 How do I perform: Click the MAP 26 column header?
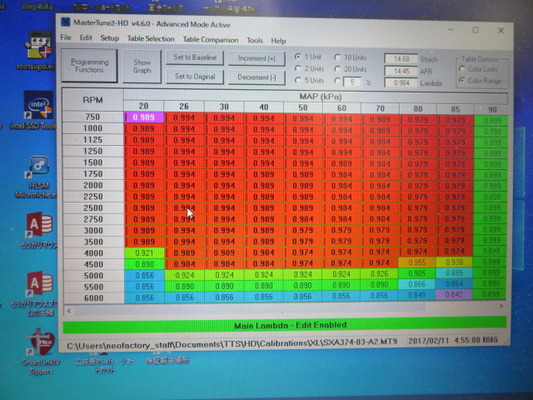tap(184, 106)
